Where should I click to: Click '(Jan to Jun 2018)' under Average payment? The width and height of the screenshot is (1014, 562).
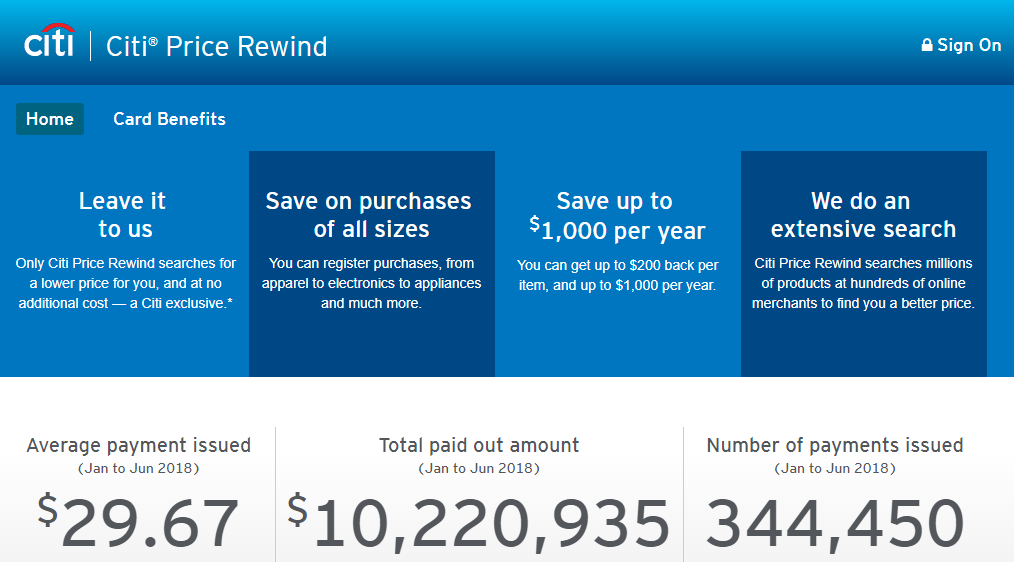[x=138, y=468]
